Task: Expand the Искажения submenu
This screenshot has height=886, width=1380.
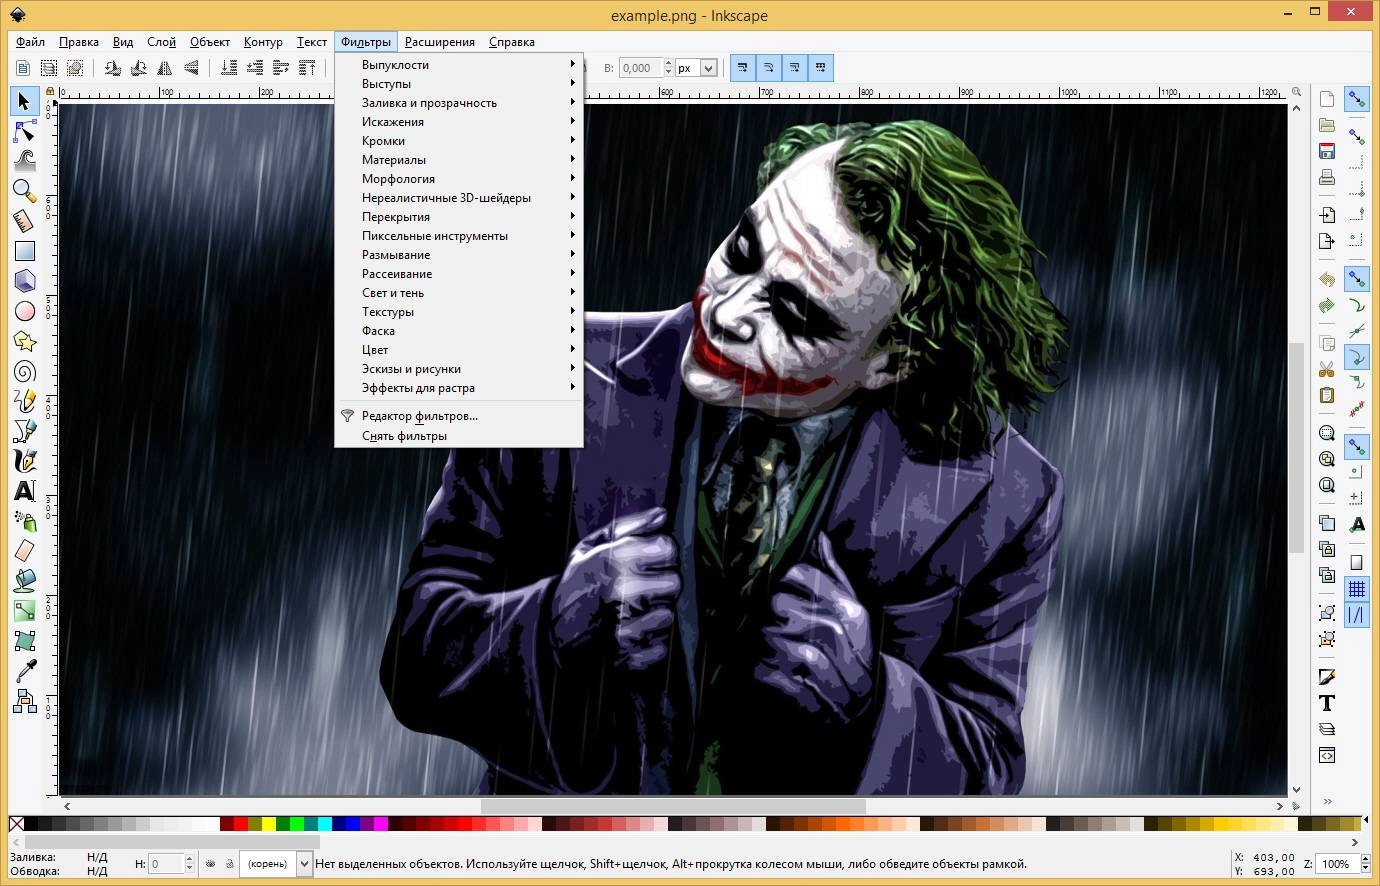Action: (x=459, y=122)
